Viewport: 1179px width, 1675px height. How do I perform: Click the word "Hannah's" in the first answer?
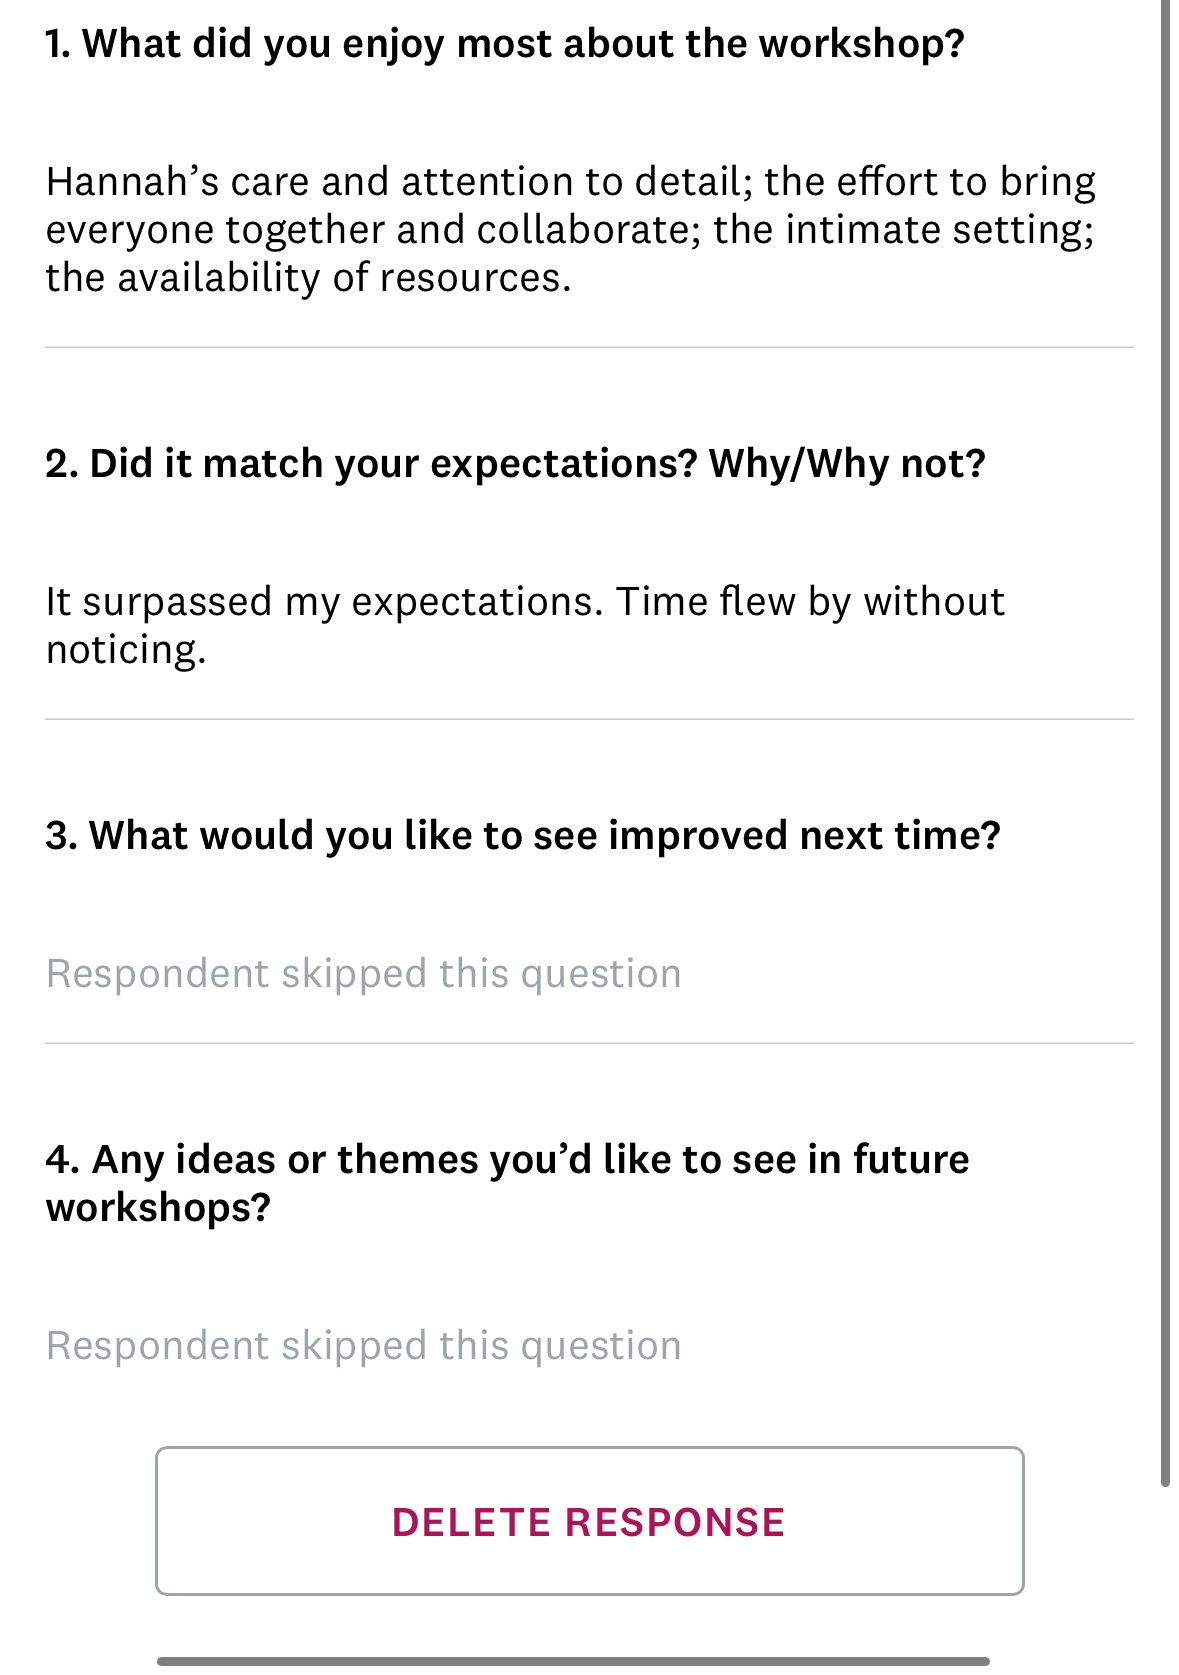(x=130, y=182)
